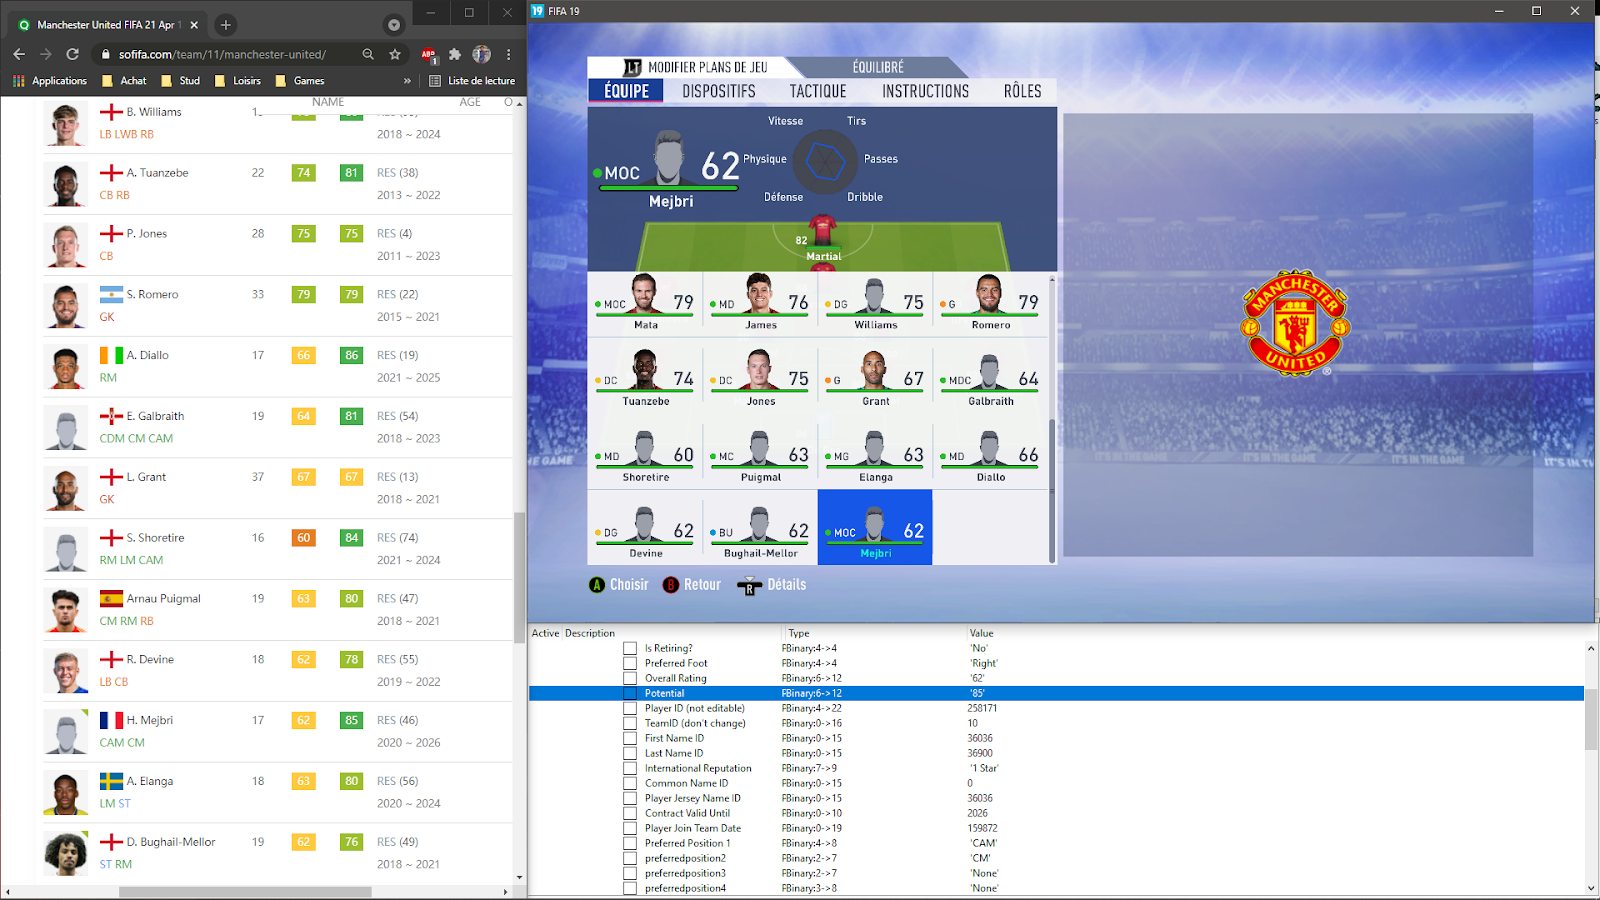Select the Mata MOC player card in FIFA

pyautogui.click(x=645, y=302)
